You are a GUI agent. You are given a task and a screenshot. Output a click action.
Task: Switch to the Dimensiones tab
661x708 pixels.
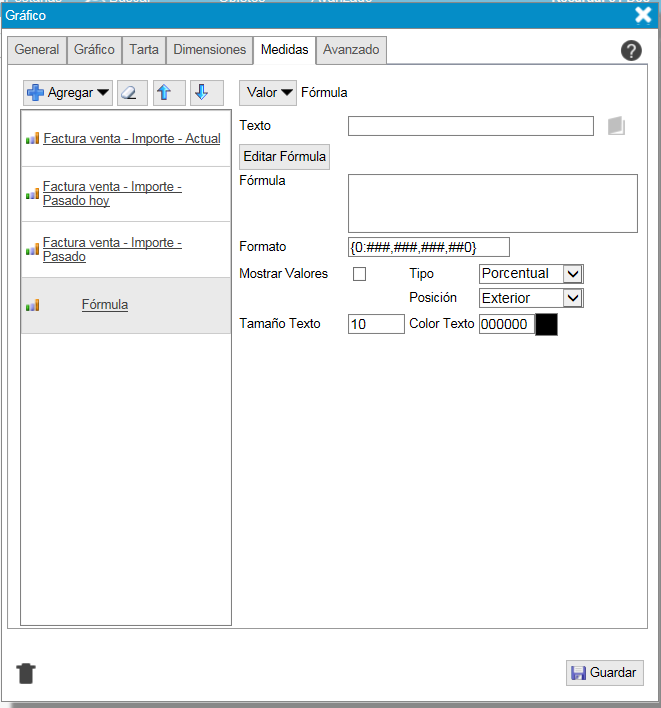pyautogui.click(x=208, y=50)
